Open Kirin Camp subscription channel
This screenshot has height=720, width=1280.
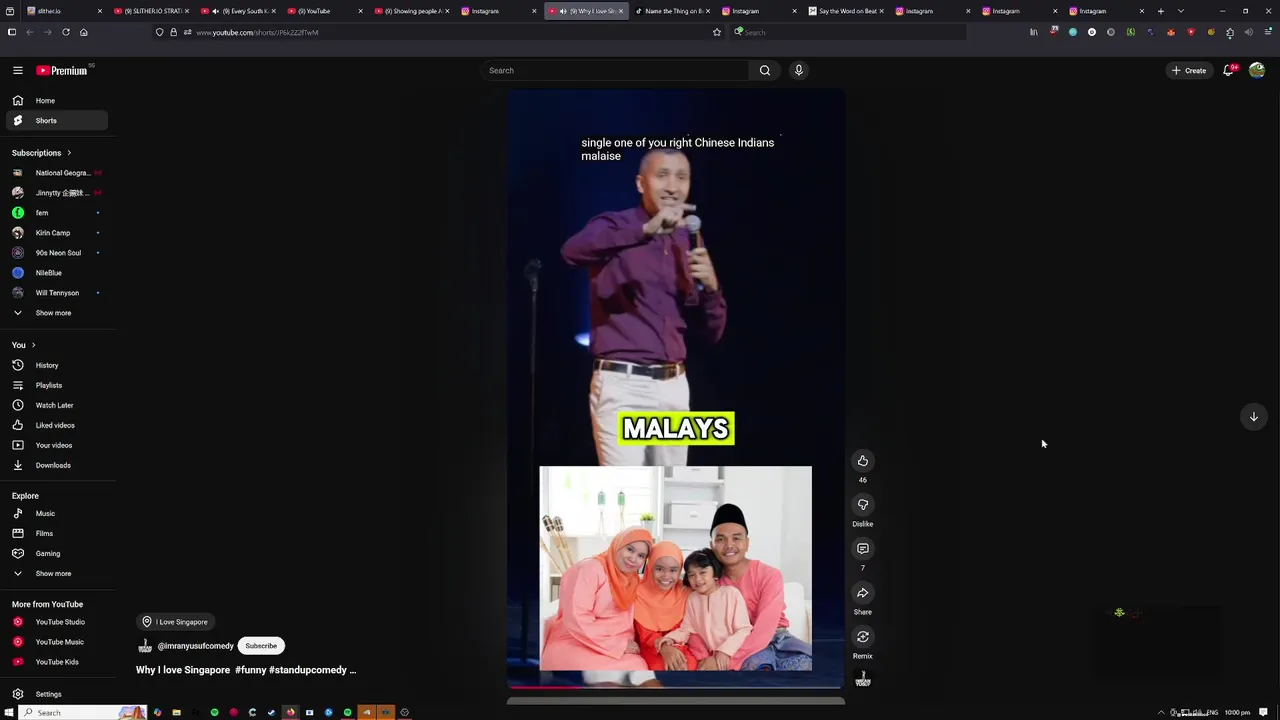pos(56,233)
